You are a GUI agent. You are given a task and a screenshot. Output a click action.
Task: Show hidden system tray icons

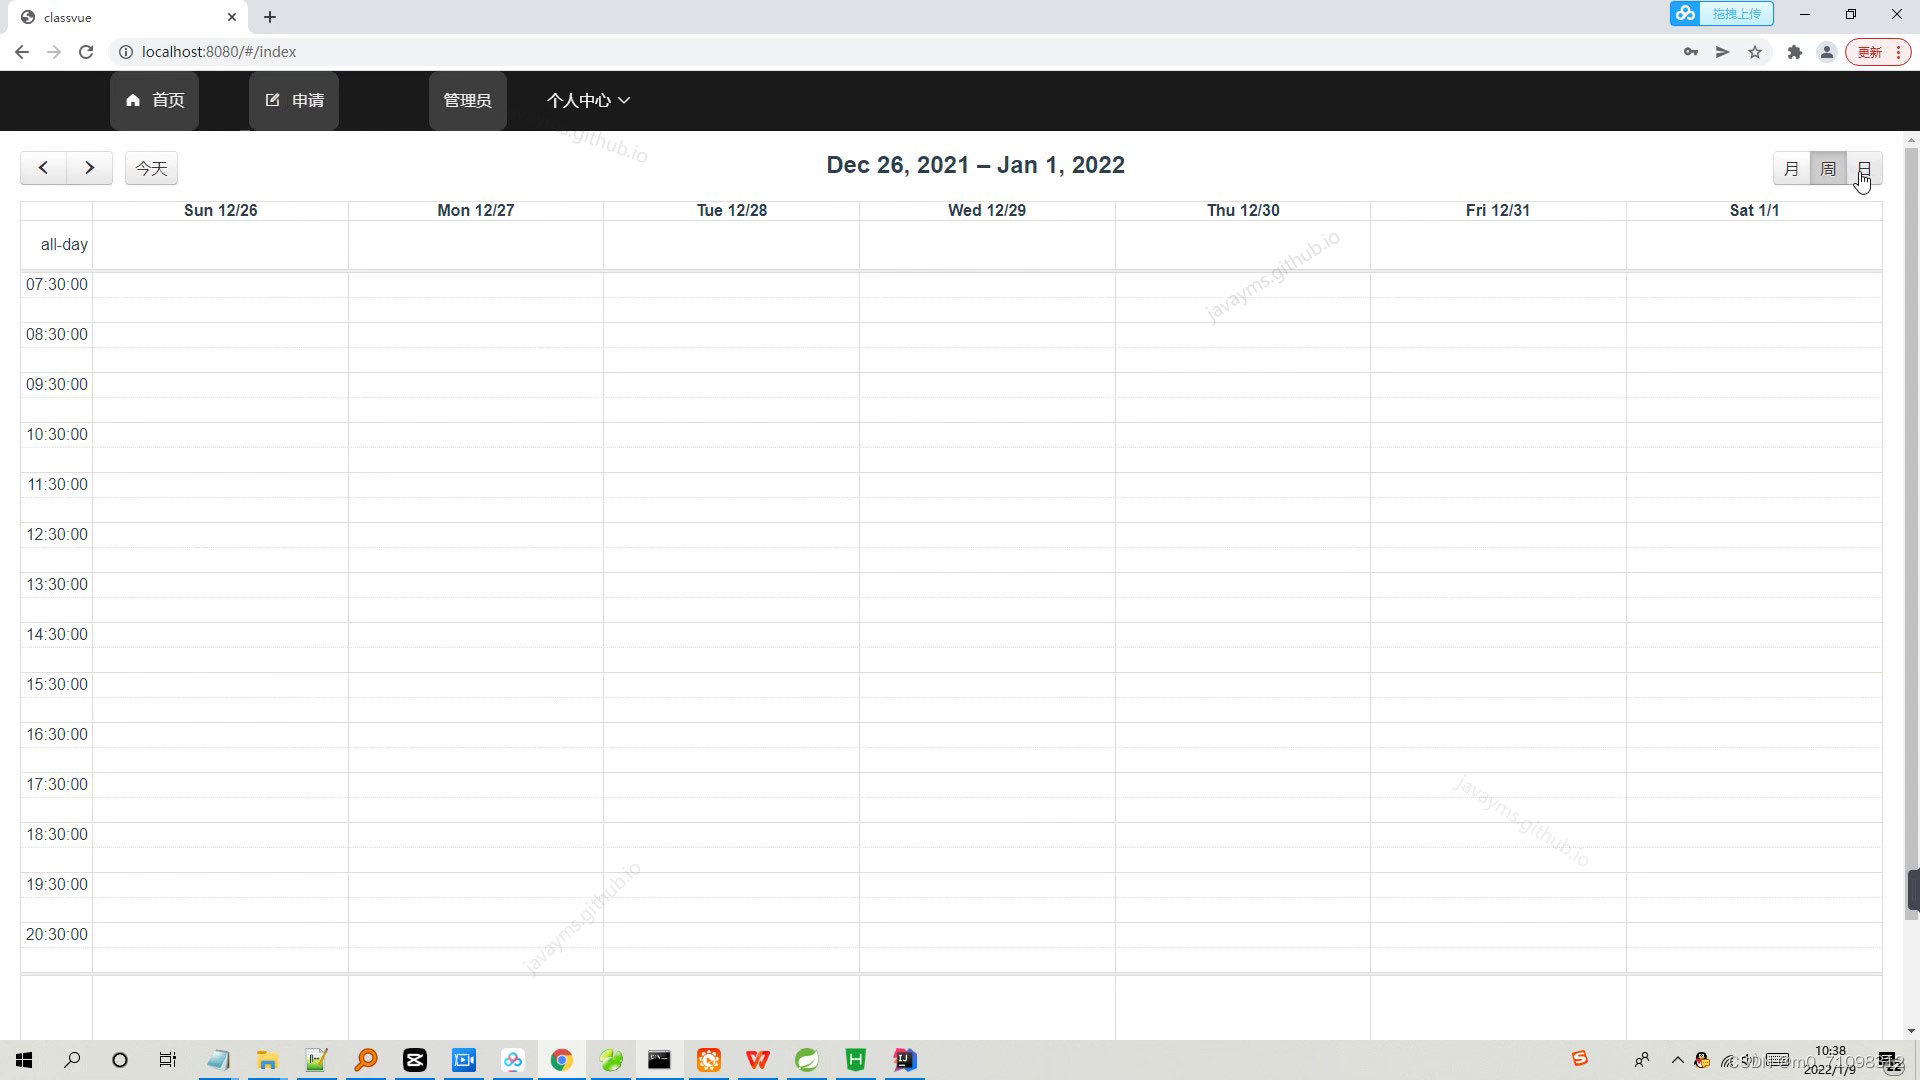tap(1677, 1060)
